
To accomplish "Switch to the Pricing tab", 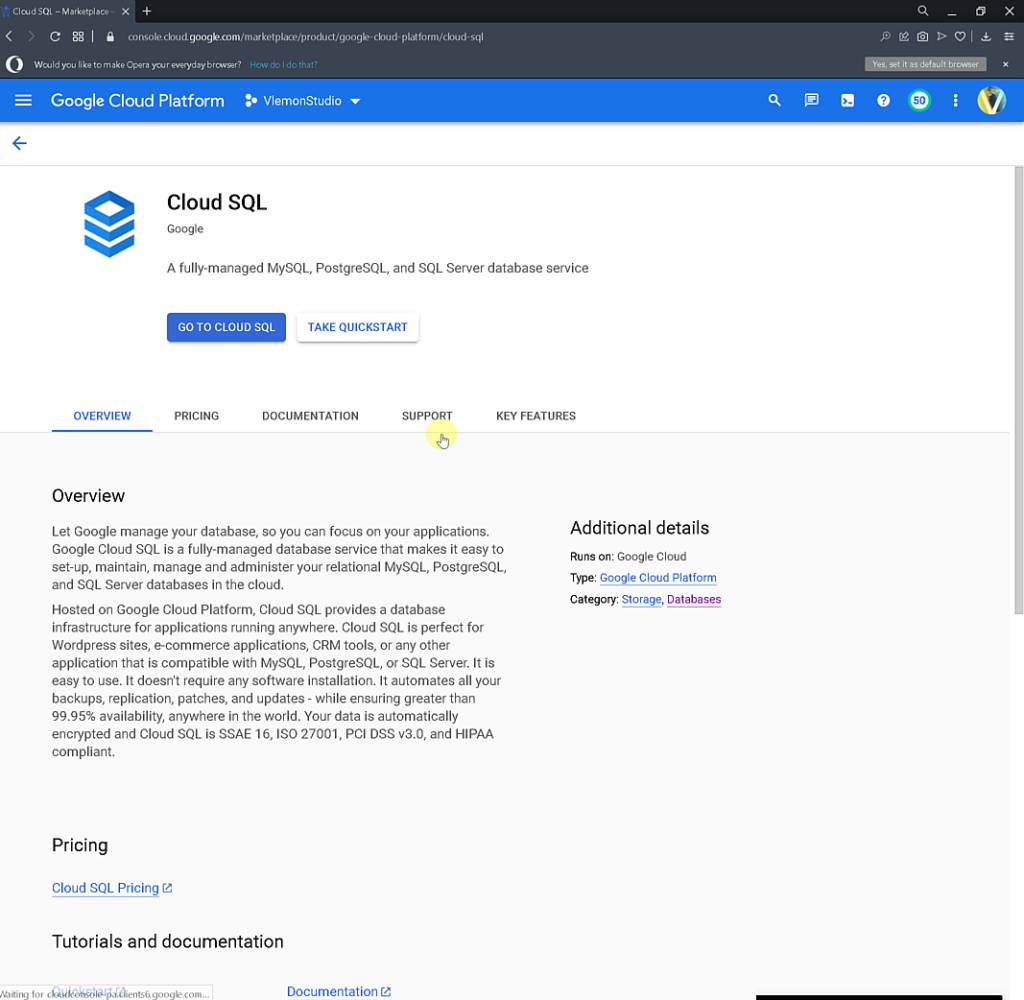I will (x=196, y=416).
